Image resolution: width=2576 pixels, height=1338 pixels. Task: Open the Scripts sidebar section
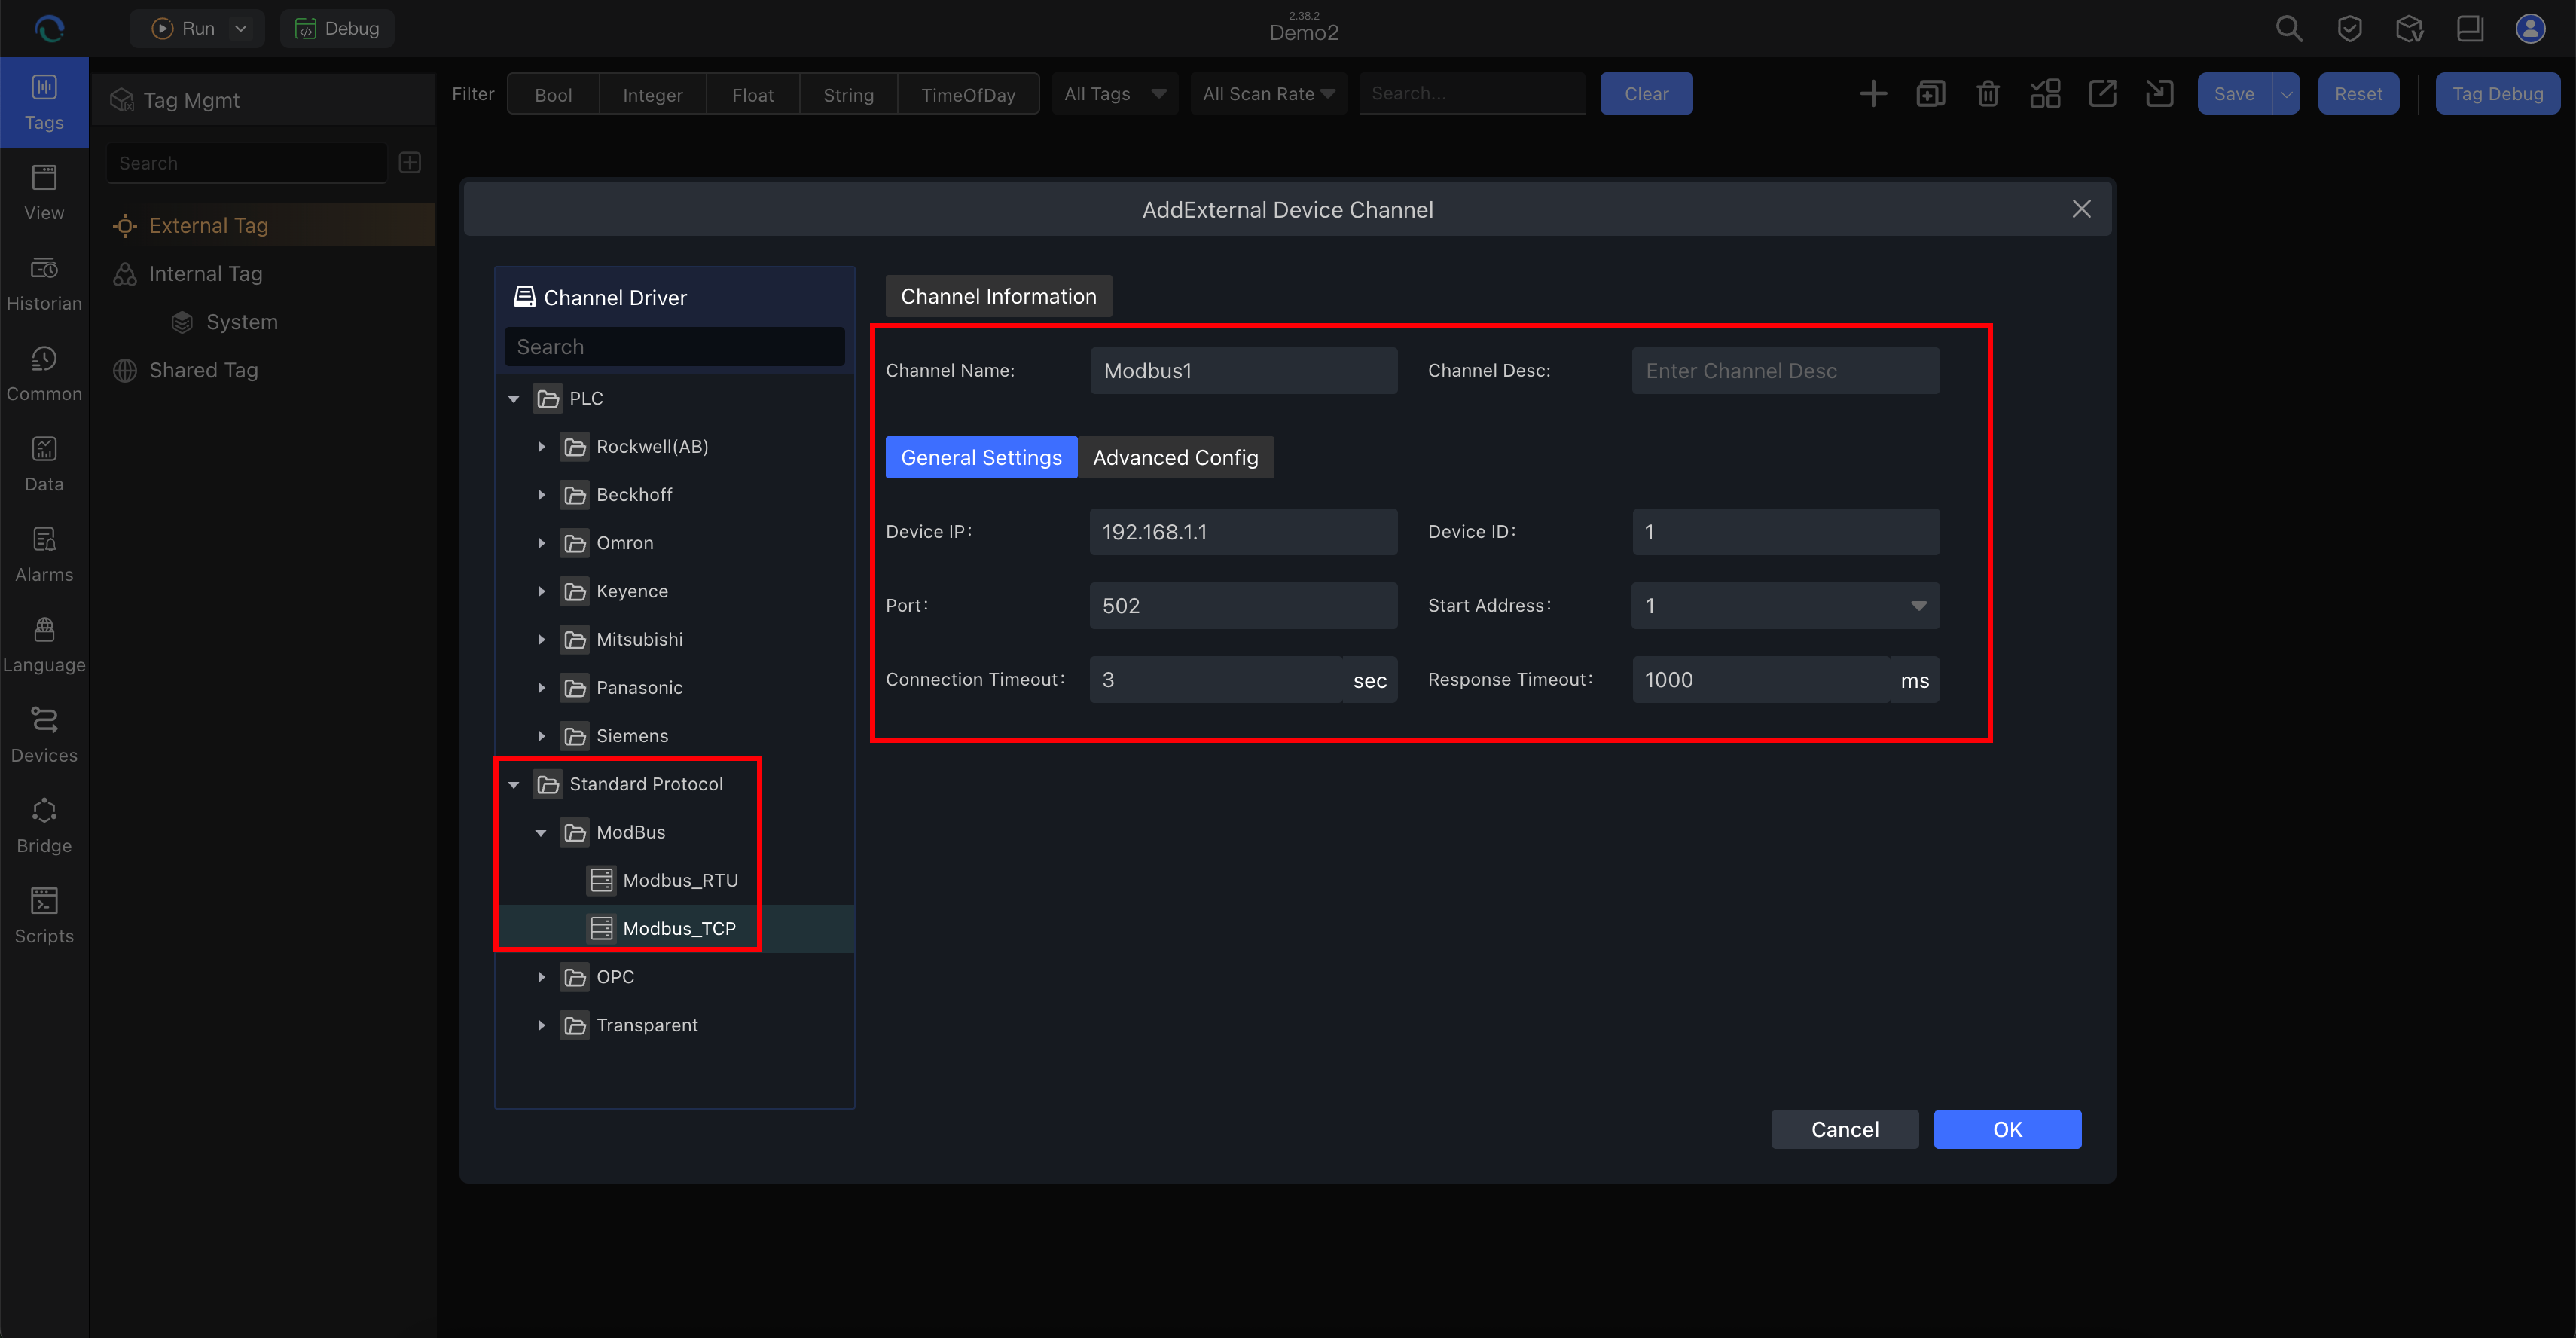pyautogui.click(x=44, y=916)
